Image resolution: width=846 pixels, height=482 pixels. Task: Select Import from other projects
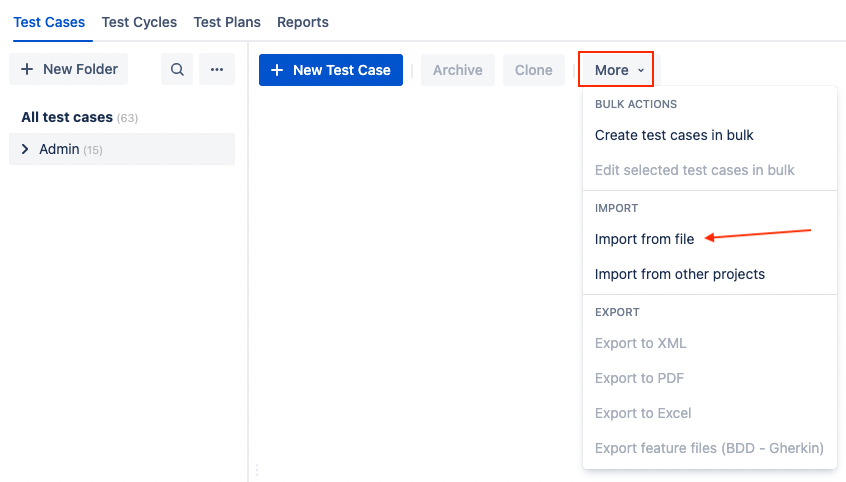tap(679, 274)
